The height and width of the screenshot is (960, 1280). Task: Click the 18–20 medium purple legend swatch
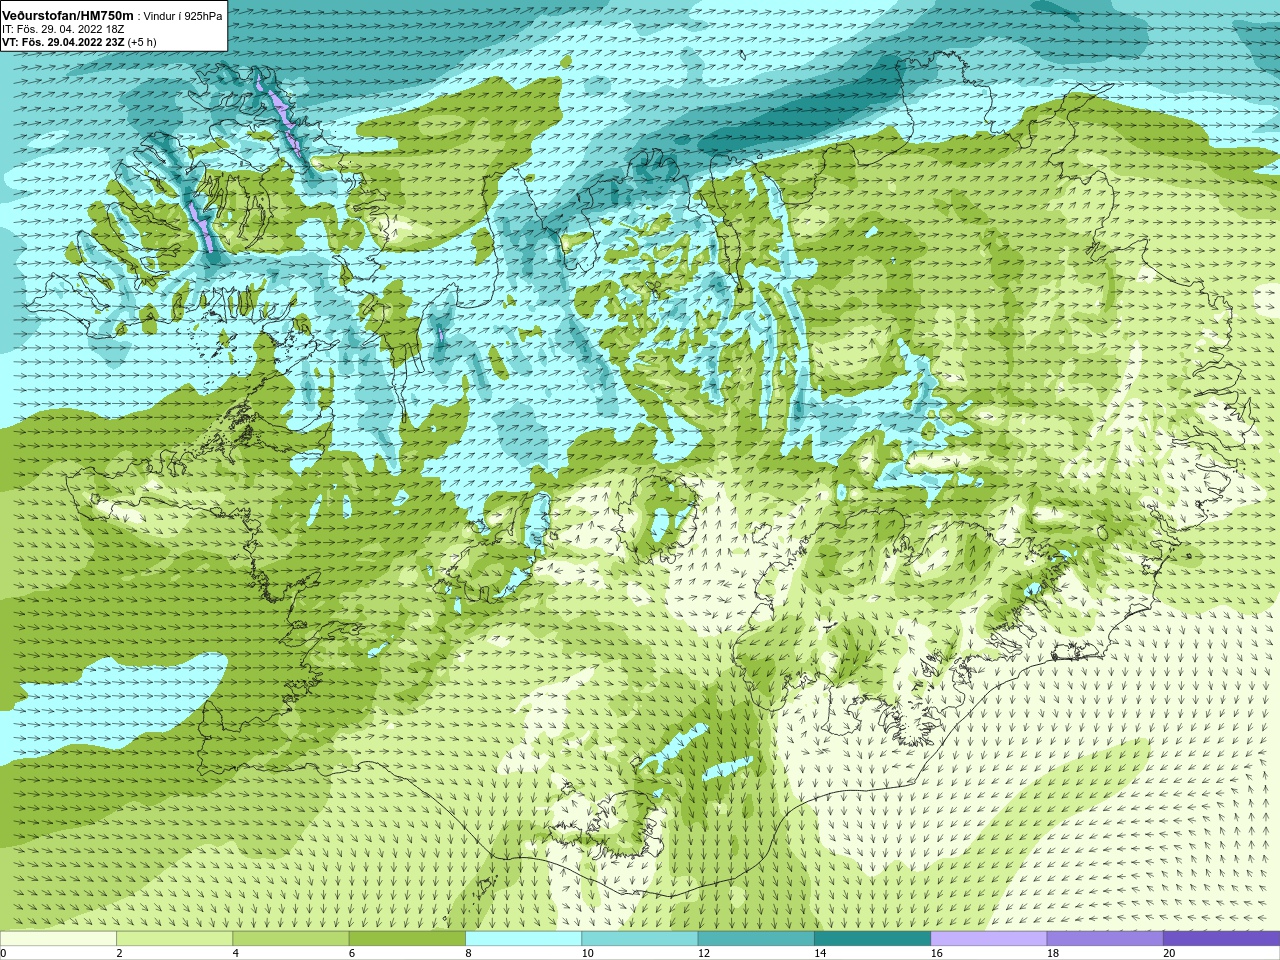pyautogui.click(x=1105, y=938)
